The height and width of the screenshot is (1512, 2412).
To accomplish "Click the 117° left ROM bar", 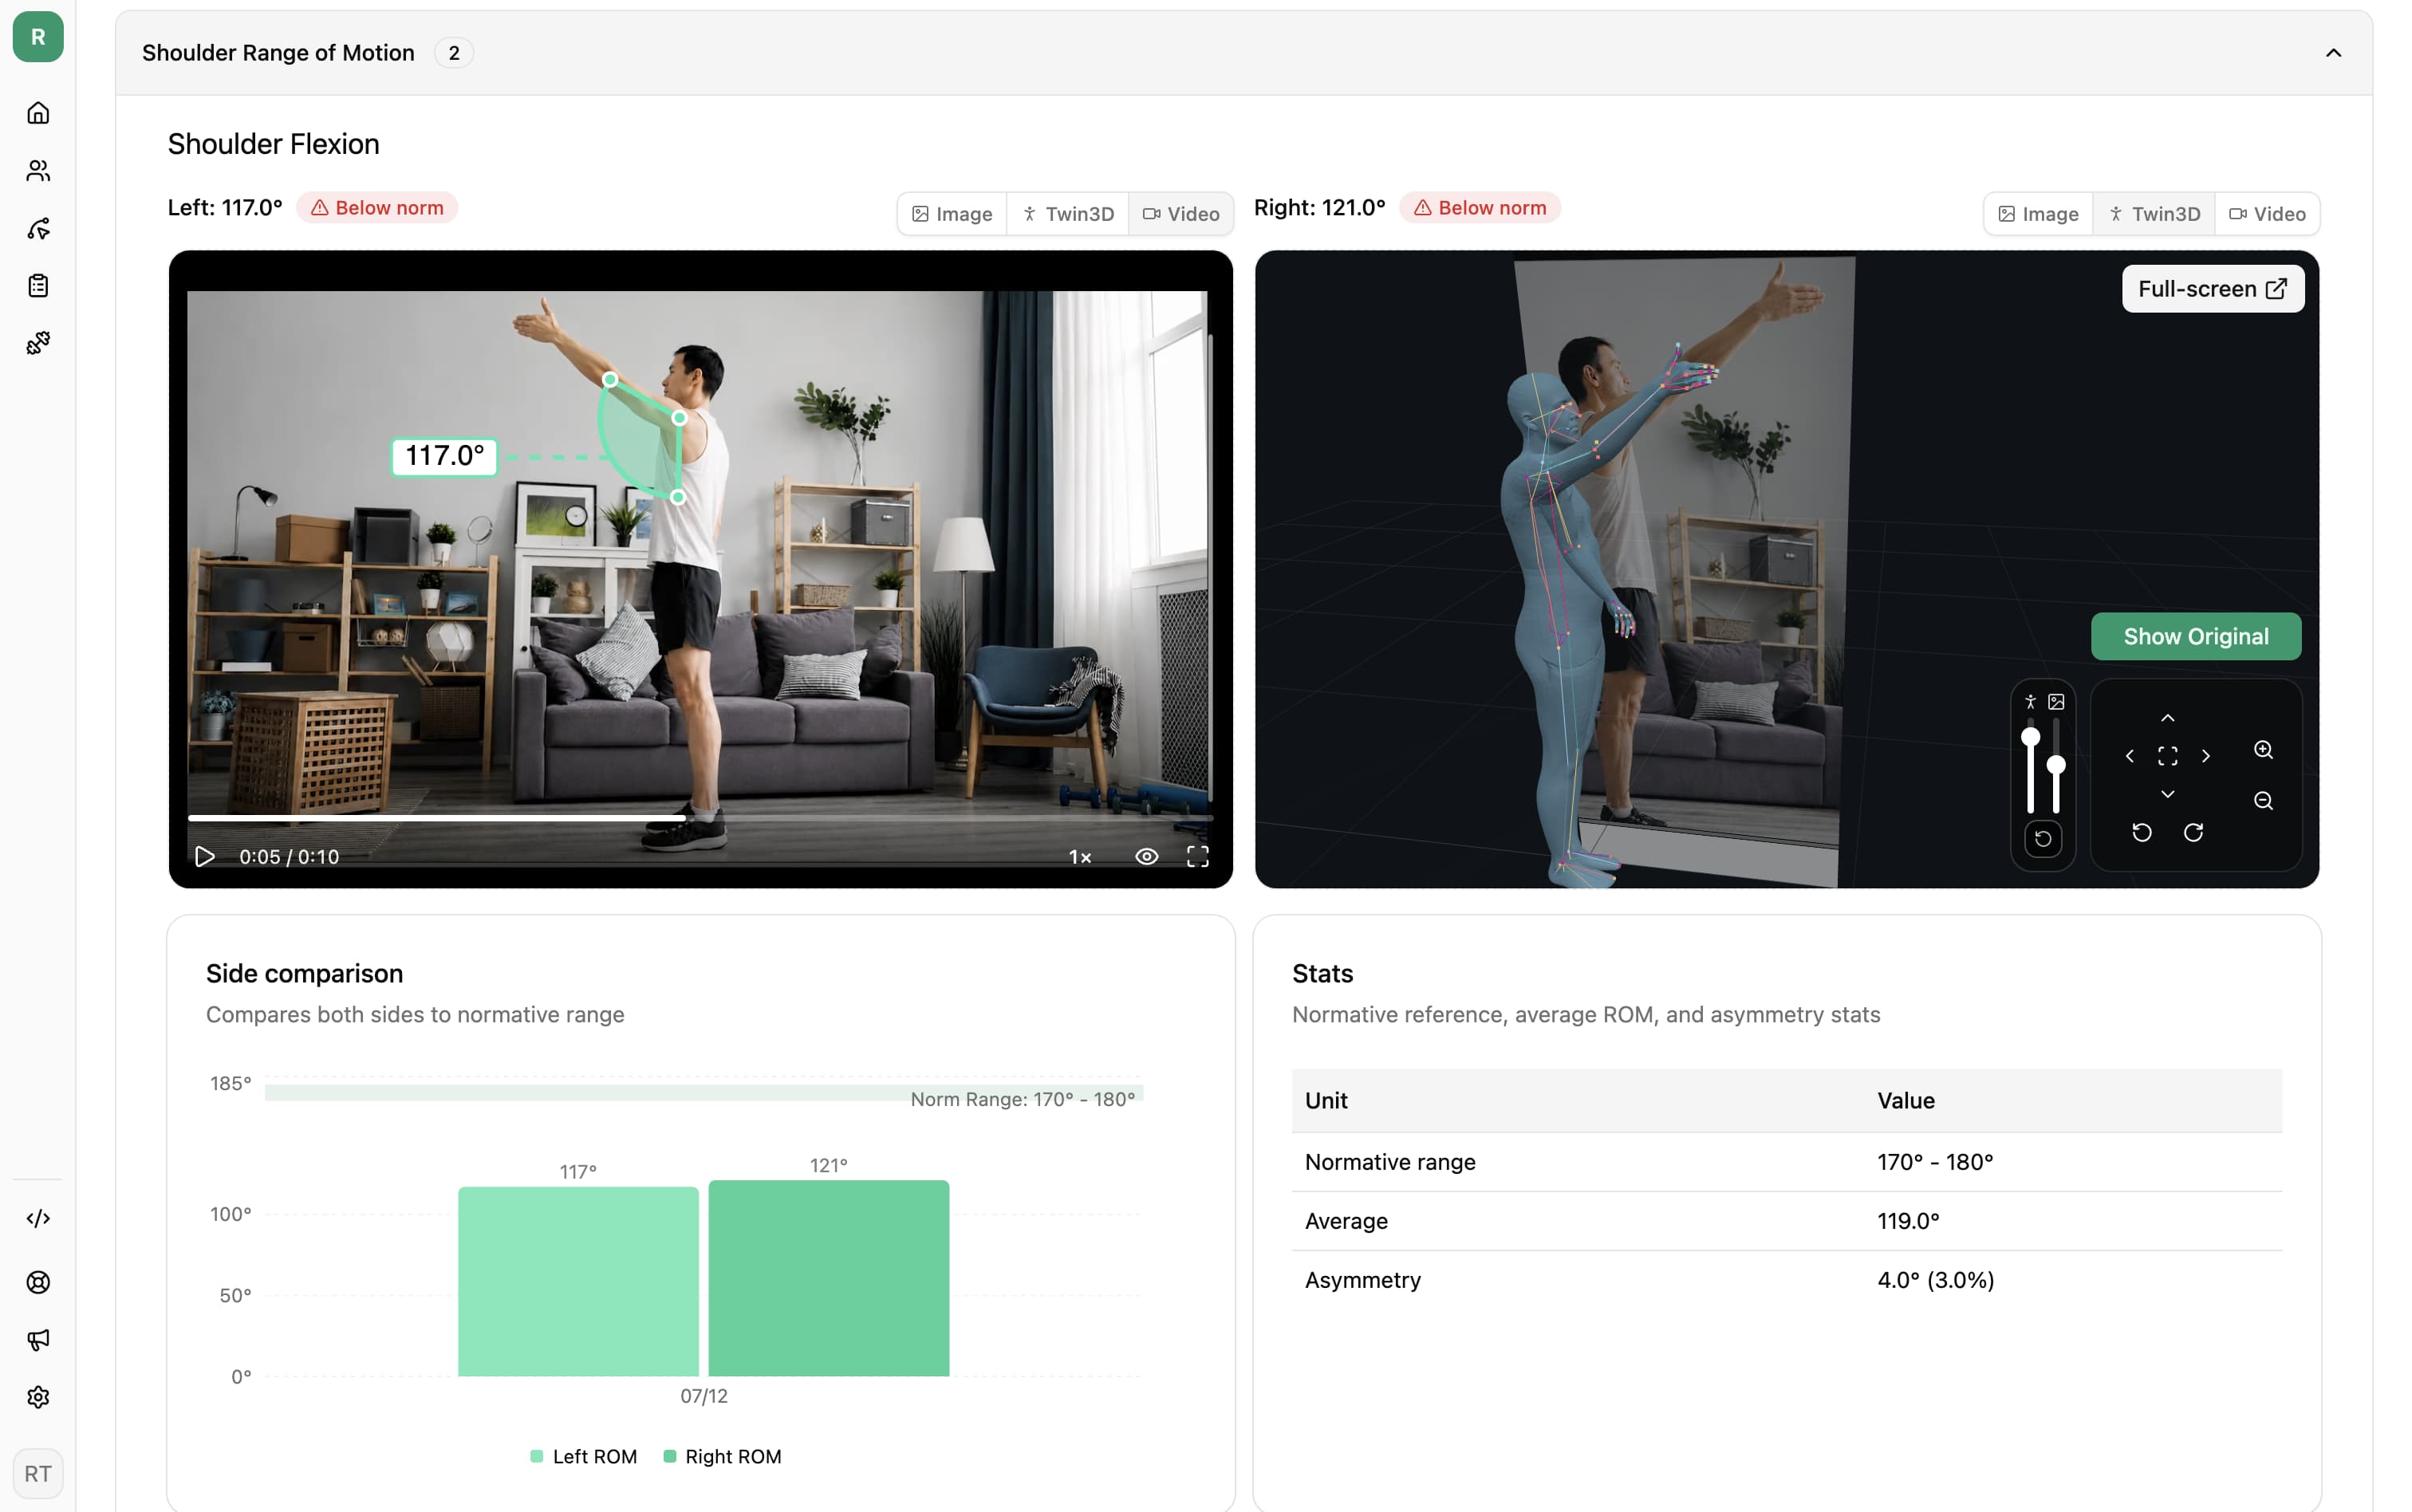I will click(578, 1281).
